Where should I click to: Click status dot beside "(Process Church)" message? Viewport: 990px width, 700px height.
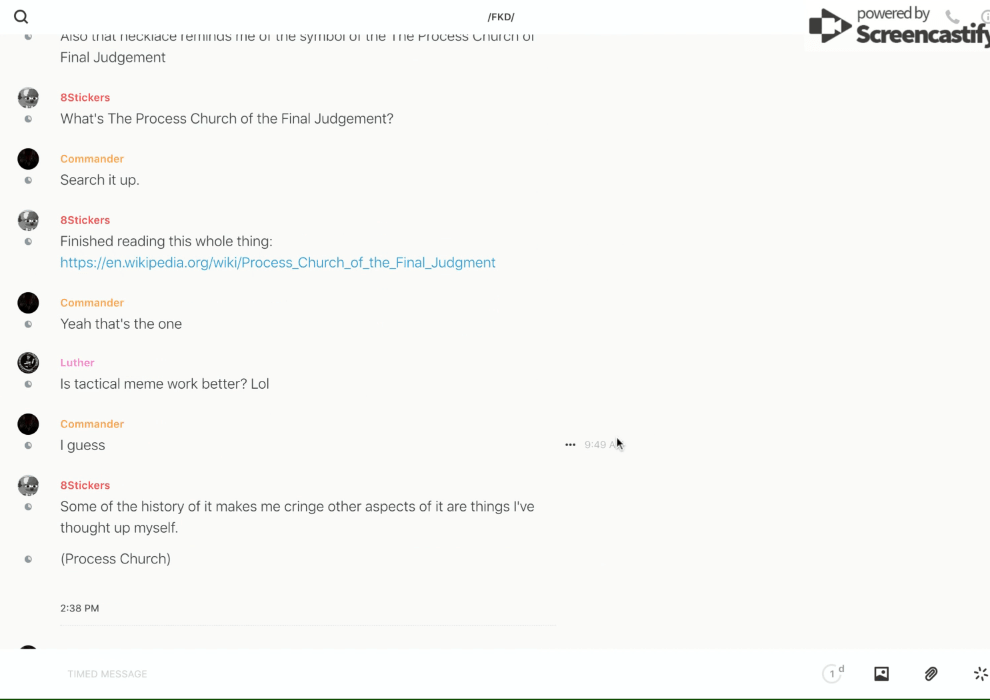pyautogui.click(x=28, y=559)
